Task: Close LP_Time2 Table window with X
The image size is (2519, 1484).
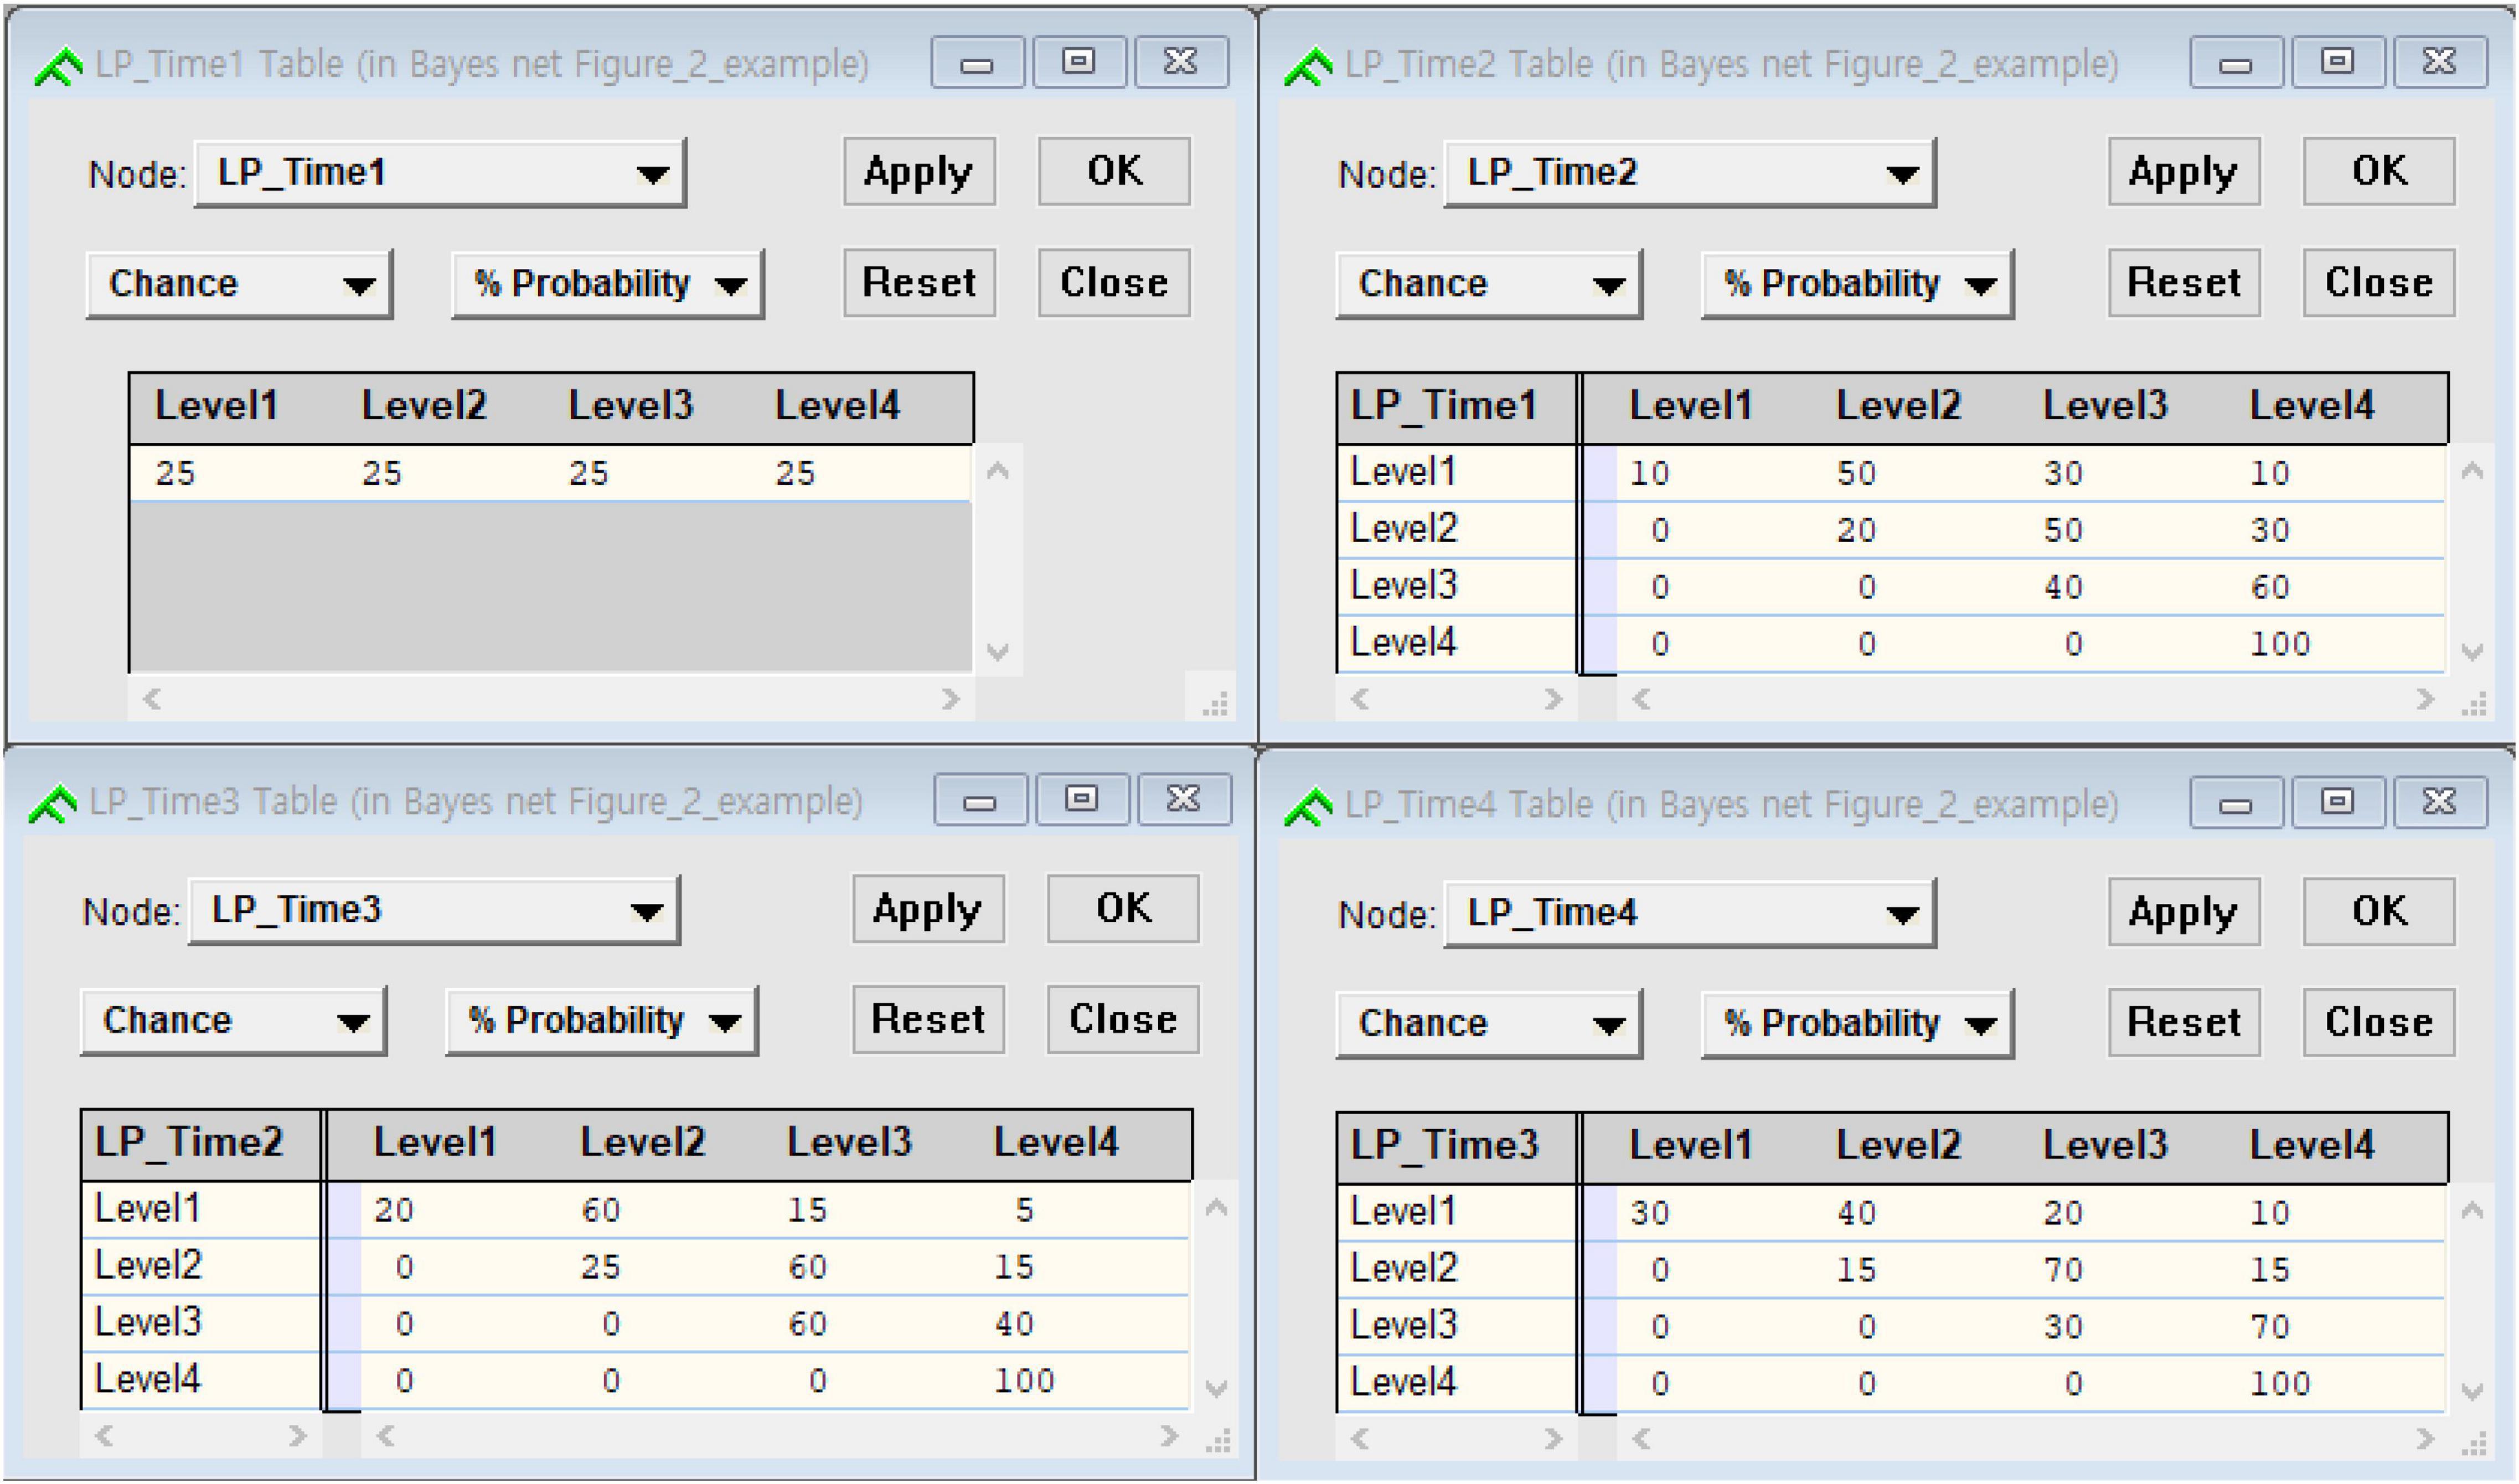Action: (2440, 62)
